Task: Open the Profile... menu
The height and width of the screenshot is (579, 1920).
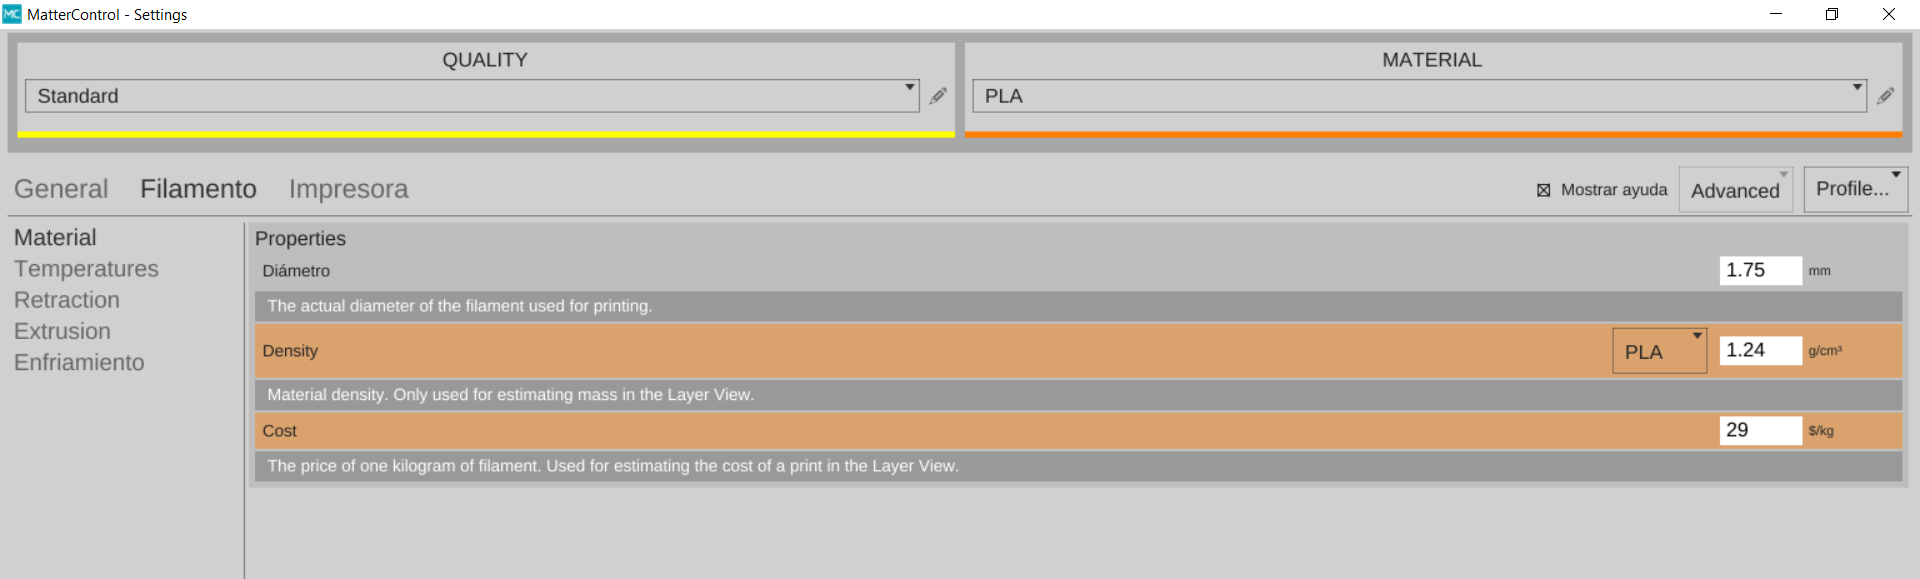Action: (1855, 189)
